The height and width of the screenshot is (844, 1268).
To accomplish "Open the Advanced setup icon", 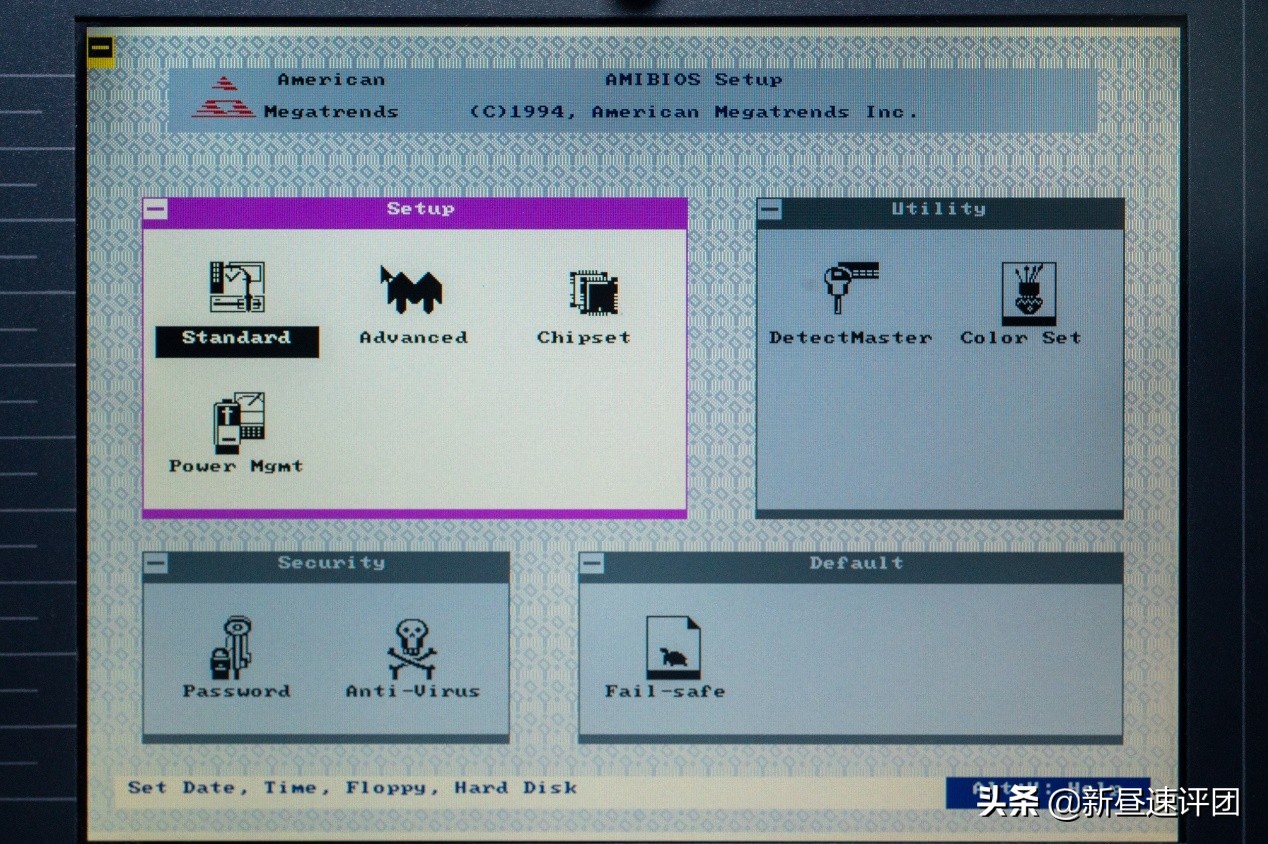I will [411, 289].
